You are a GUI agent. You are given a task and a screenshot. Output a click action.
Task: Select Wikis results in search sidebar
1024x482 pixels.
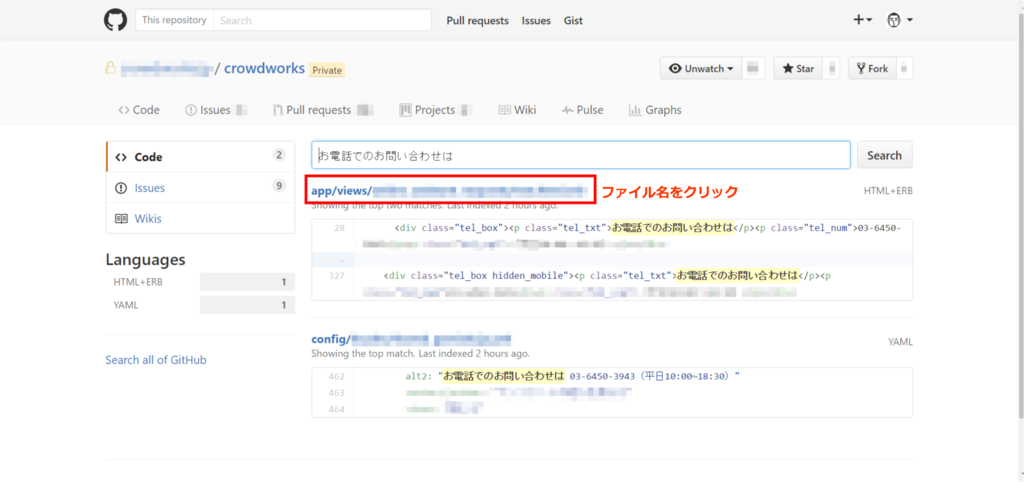coord(200,218)
